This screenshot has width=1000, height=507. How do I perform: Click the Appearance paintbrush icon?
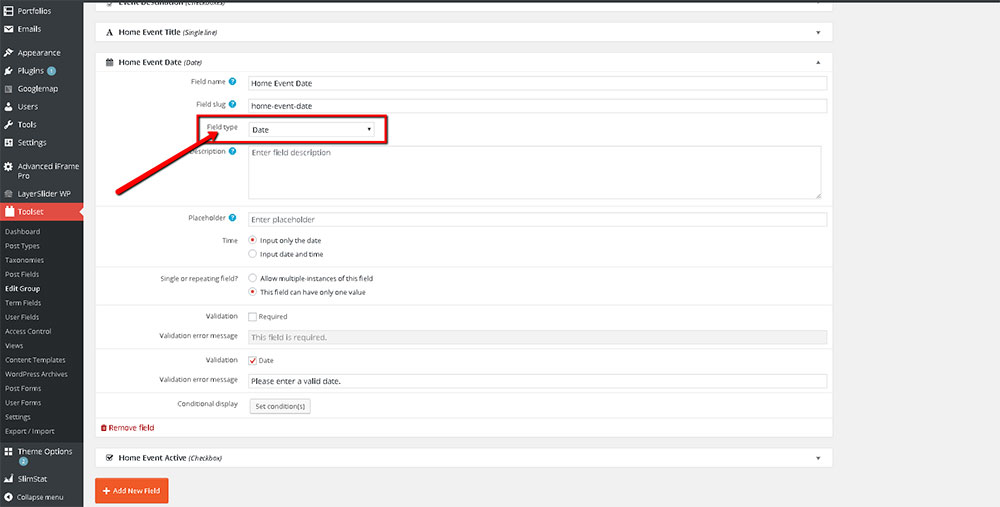[x=9, y=53]
